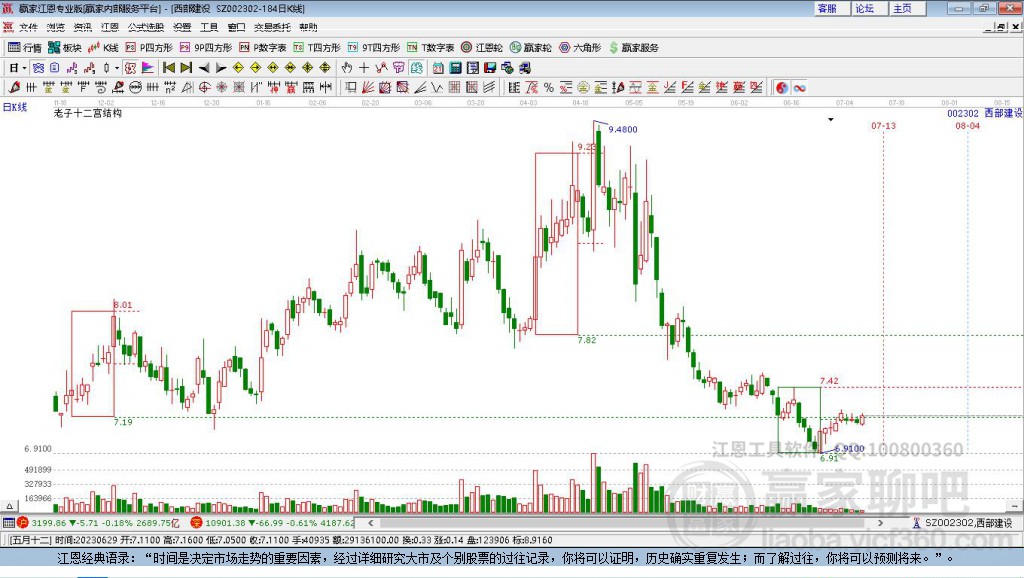Click the Shenzhen index 10901.38 status entry

coord(272,522)
